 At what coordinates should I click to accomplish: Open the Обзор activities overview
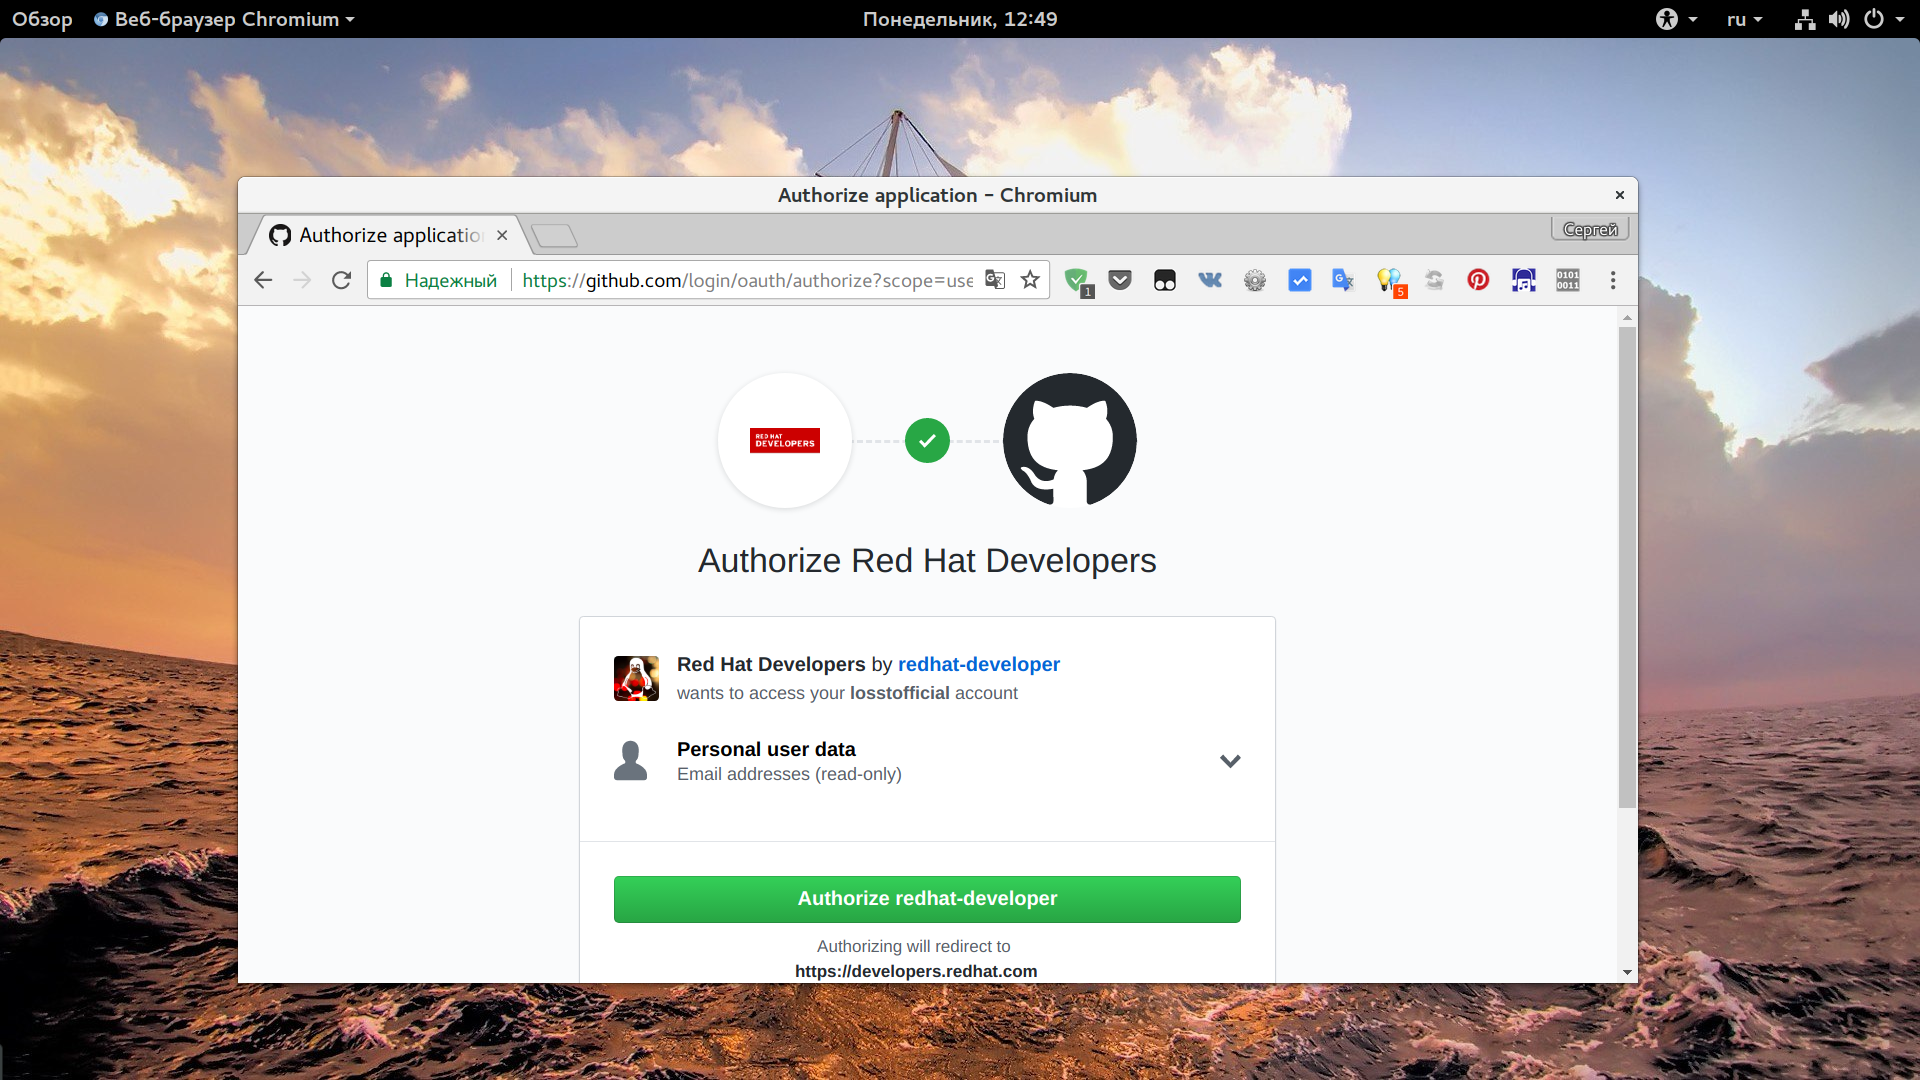pos(42,19)
